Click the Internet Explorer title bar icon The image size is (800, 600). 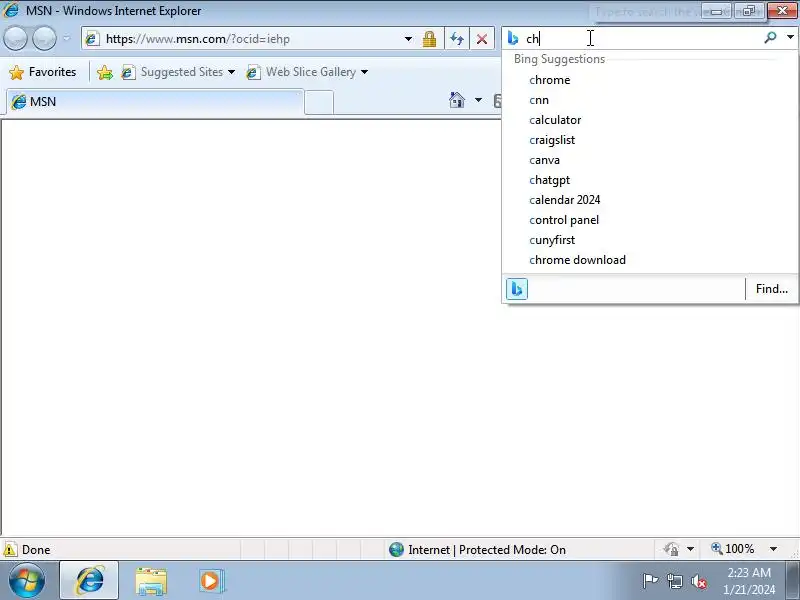[x=10, y=10]
